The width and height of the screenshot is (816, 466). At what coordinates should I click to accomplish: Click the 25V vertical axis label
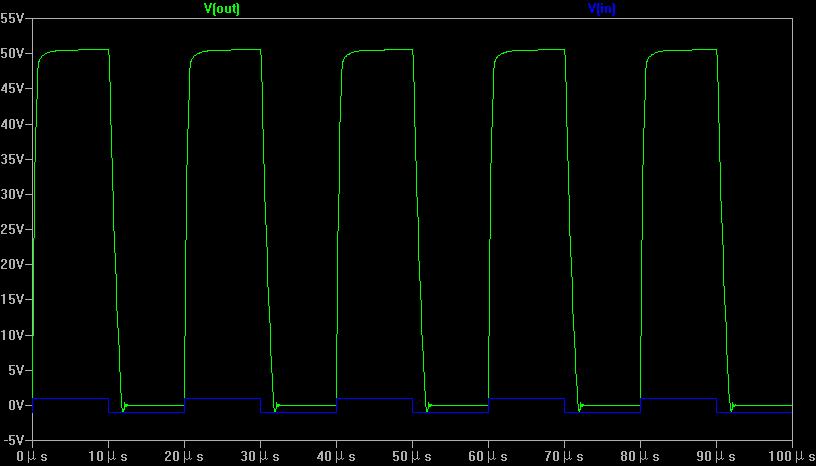tap(12, 230)
